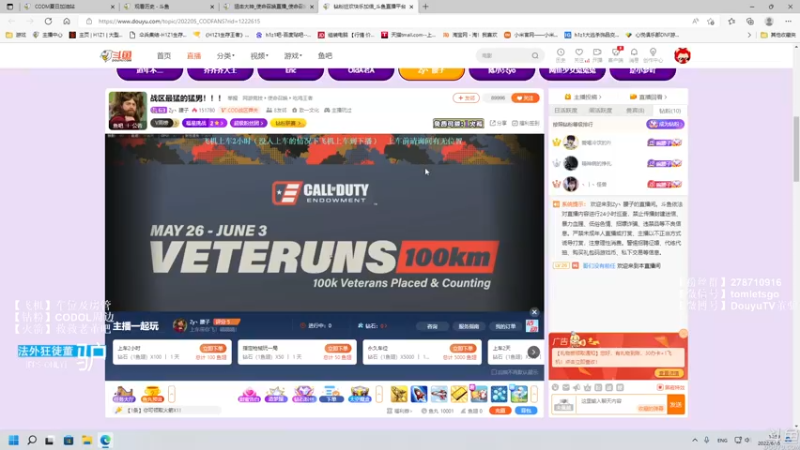The height and width of the screenshot is (450, 800).
Task: Click the 太空魔盒 treasure box icon
Action: click(x=359, y=394)
